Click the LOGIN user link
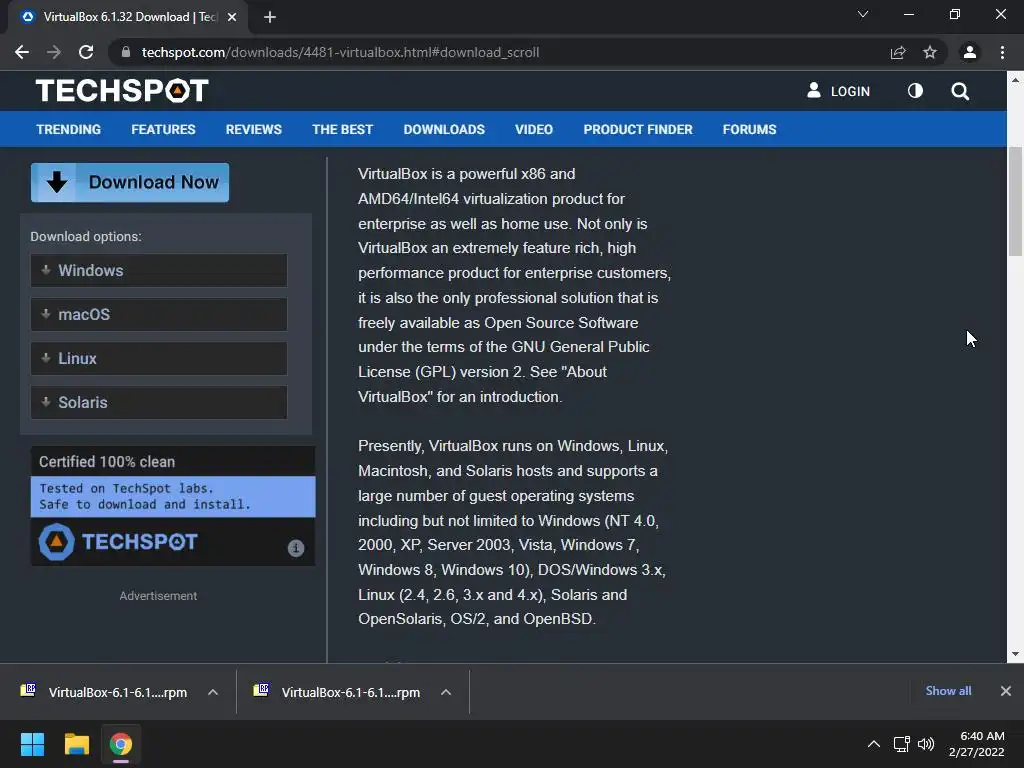 [x=839, y=91]
